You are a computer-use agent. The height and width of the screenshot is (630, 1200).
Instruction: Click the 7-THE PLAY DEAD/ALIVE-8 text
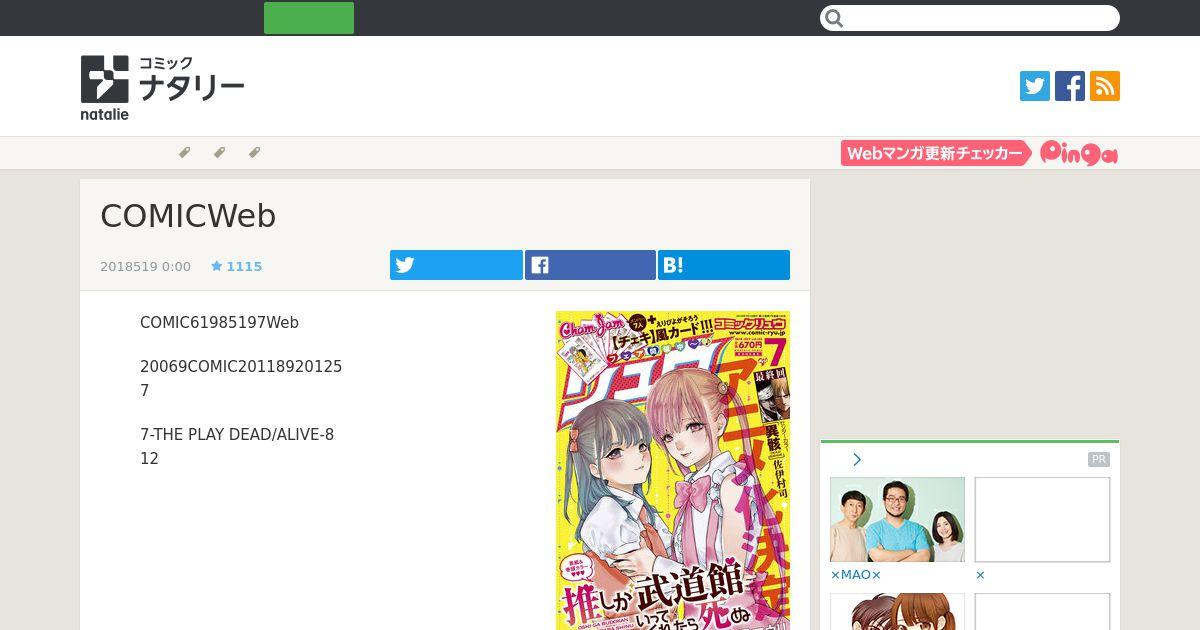click(x=237, y=435)
